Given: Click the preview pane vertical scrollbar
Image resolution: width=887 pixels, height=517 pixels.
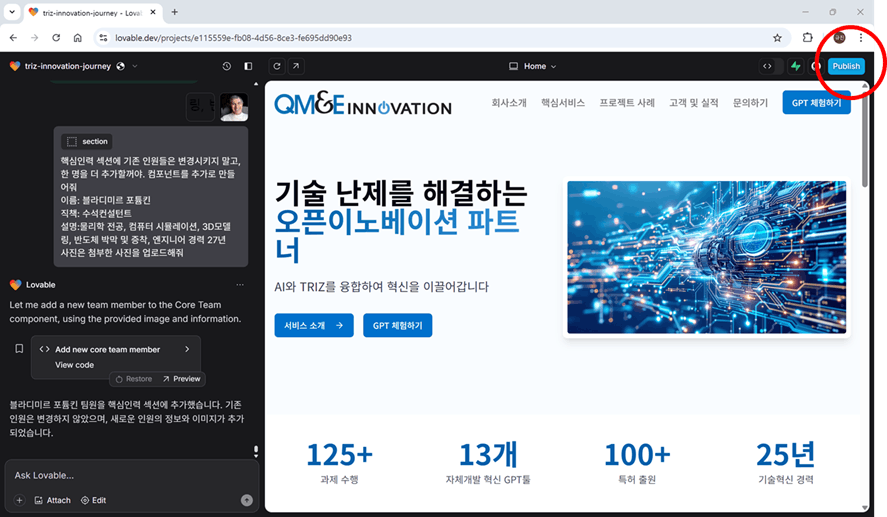Looking at the screenshot, I should [x=864, y=139].
